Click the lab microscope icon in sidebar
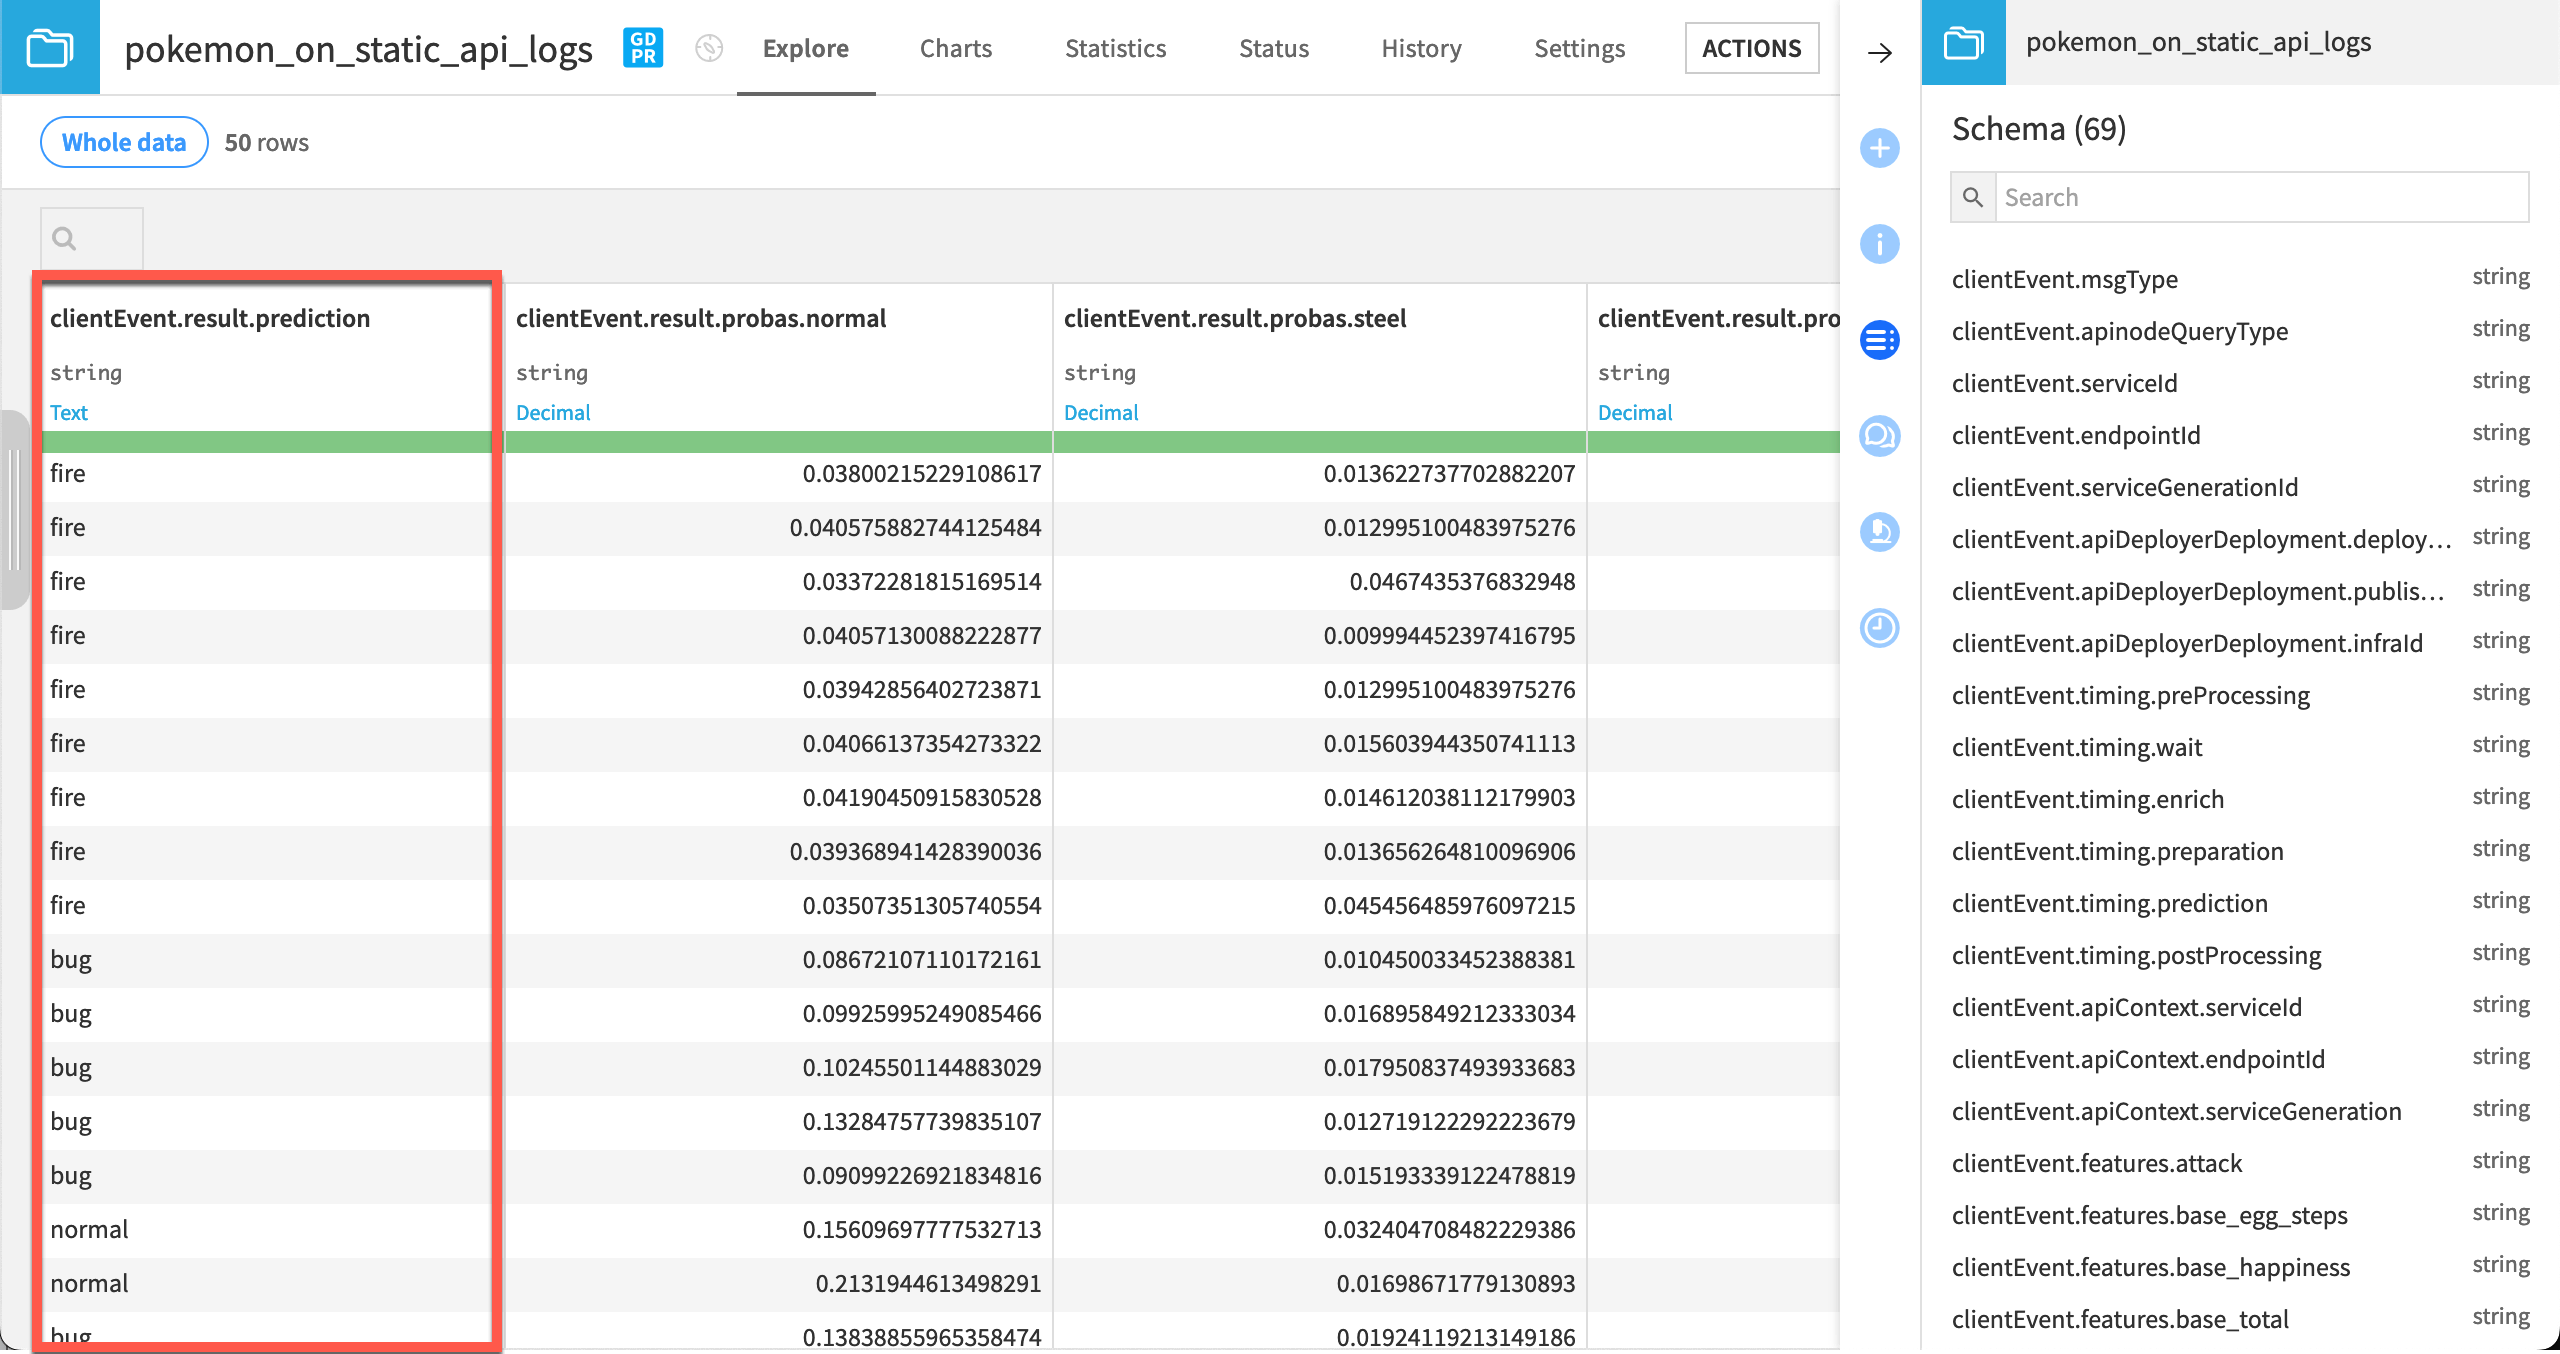The image size is (2560, 1354). point(1880,533)
